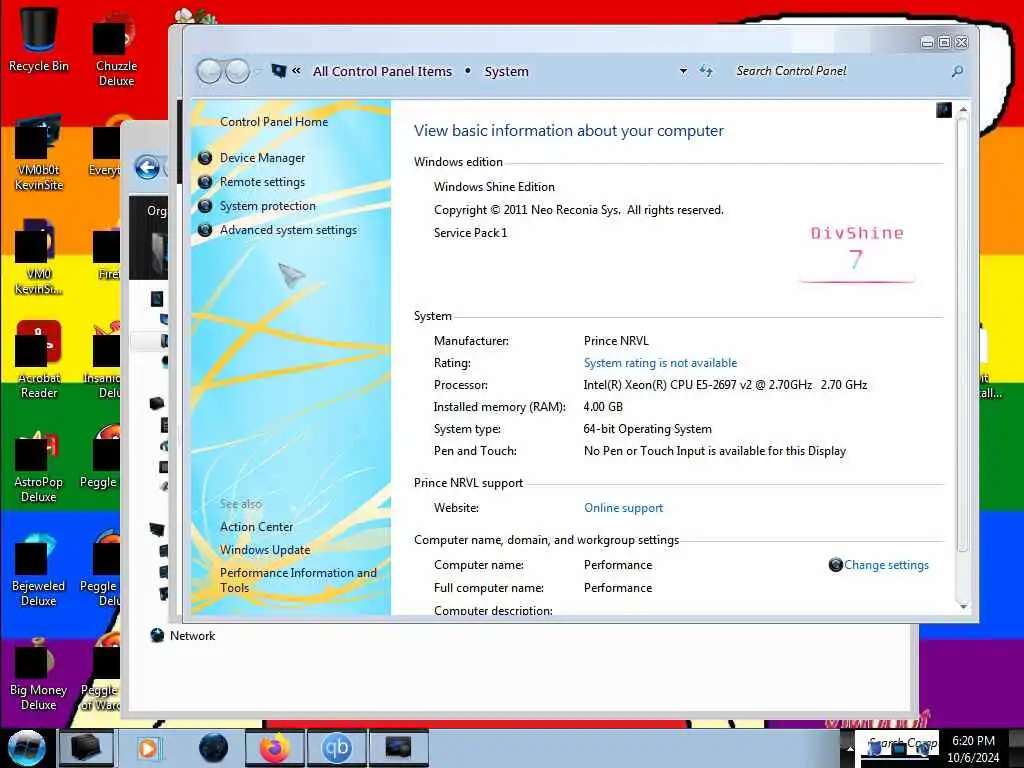Open Advanced system settings
Image resolution: width=1024 pixels, height=768 pixels.
coord(288,230)
